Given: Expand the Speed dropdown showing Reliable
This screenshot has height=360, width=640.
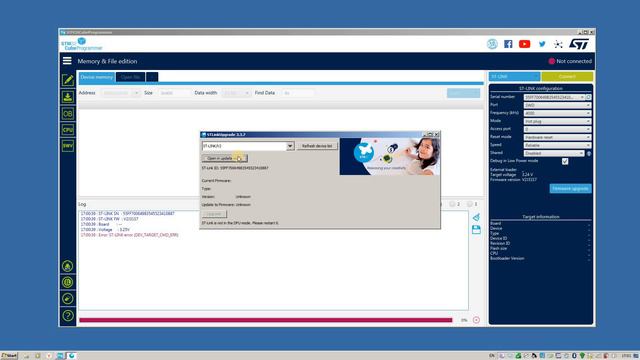Looking at the screenshot, I should 557,145.
